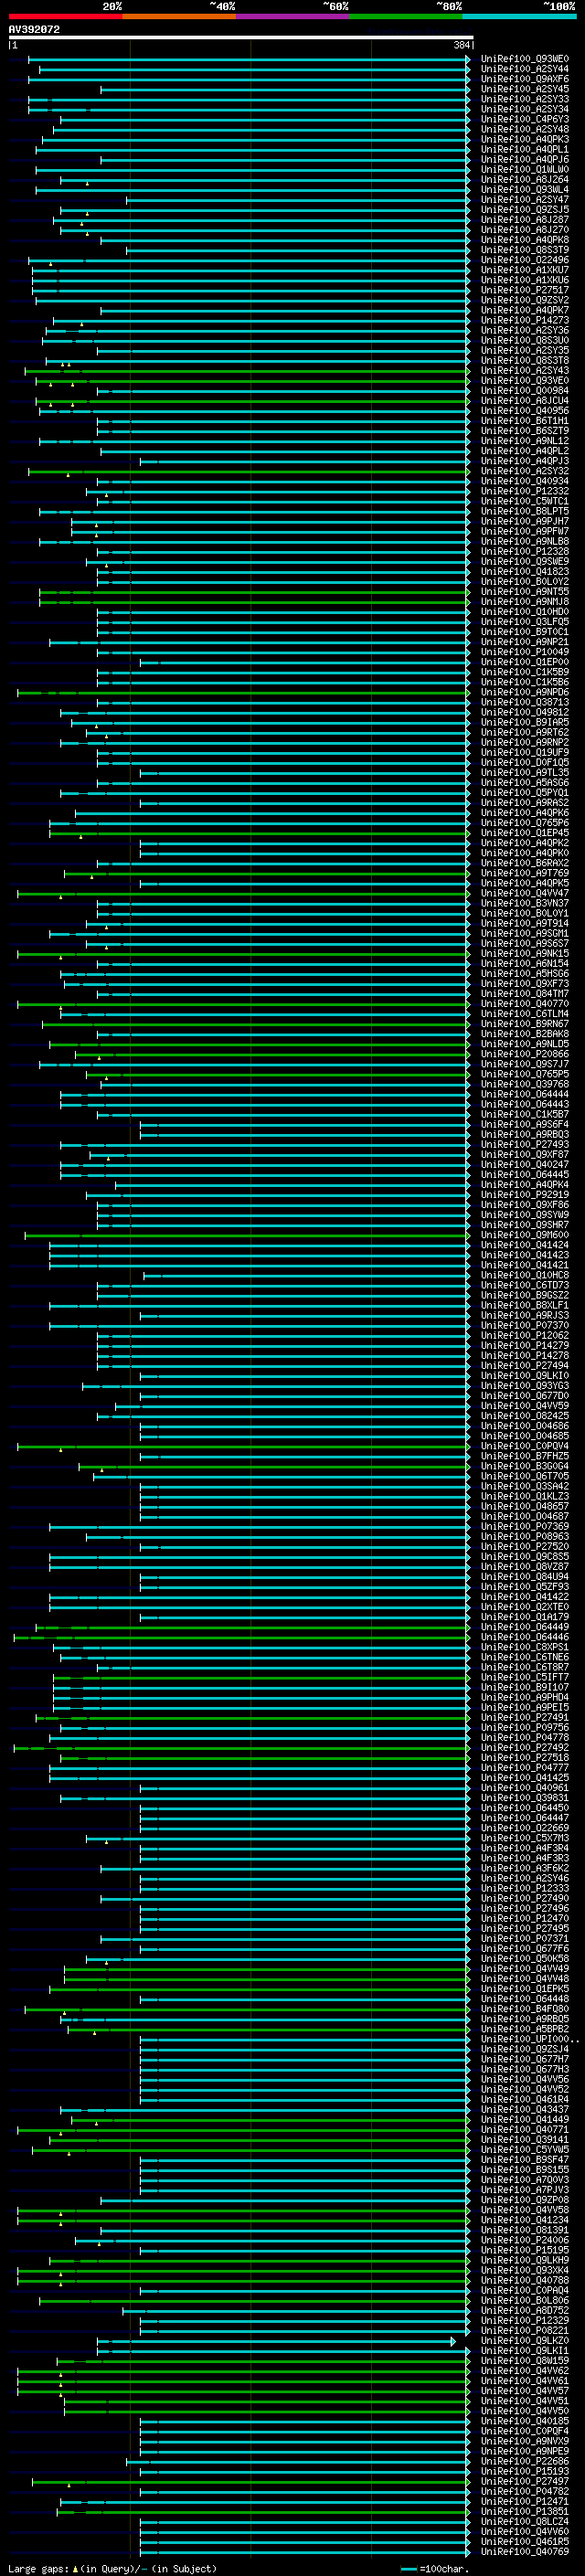Select hit label UniRef100_Q9LKH9
Viewport: 585px width, 2576px height.
pyautogui.click(x=525, y=2260)
